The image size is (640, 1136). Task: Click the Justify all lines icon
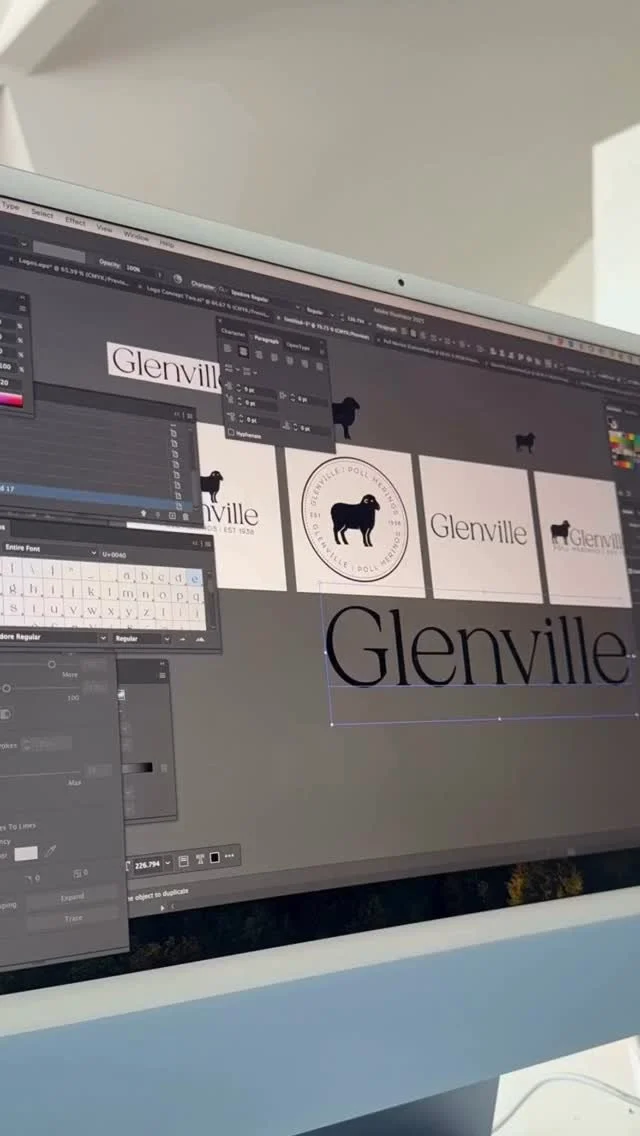click(x=320, y=367)
